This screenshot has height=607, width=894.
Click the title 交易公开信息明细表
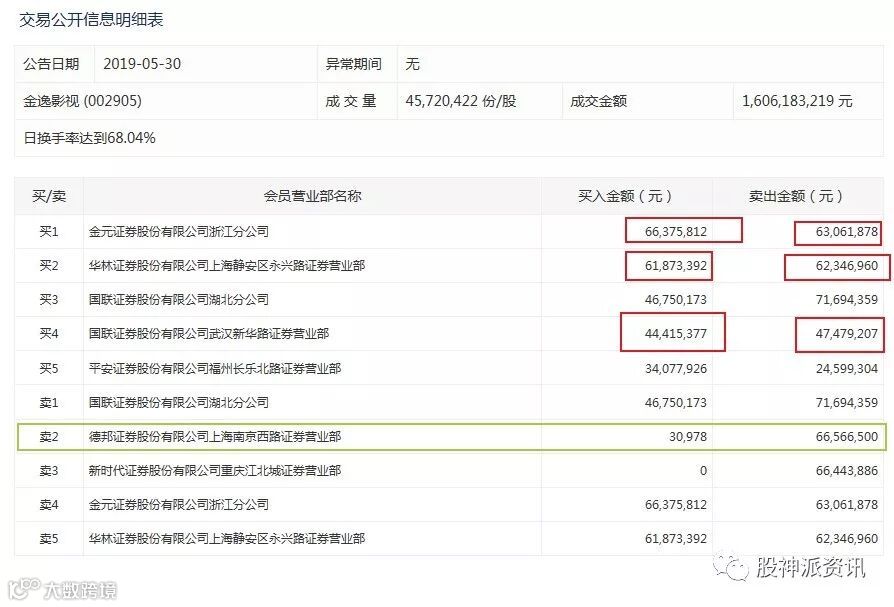pyautogui.click(x=91, y=20)
